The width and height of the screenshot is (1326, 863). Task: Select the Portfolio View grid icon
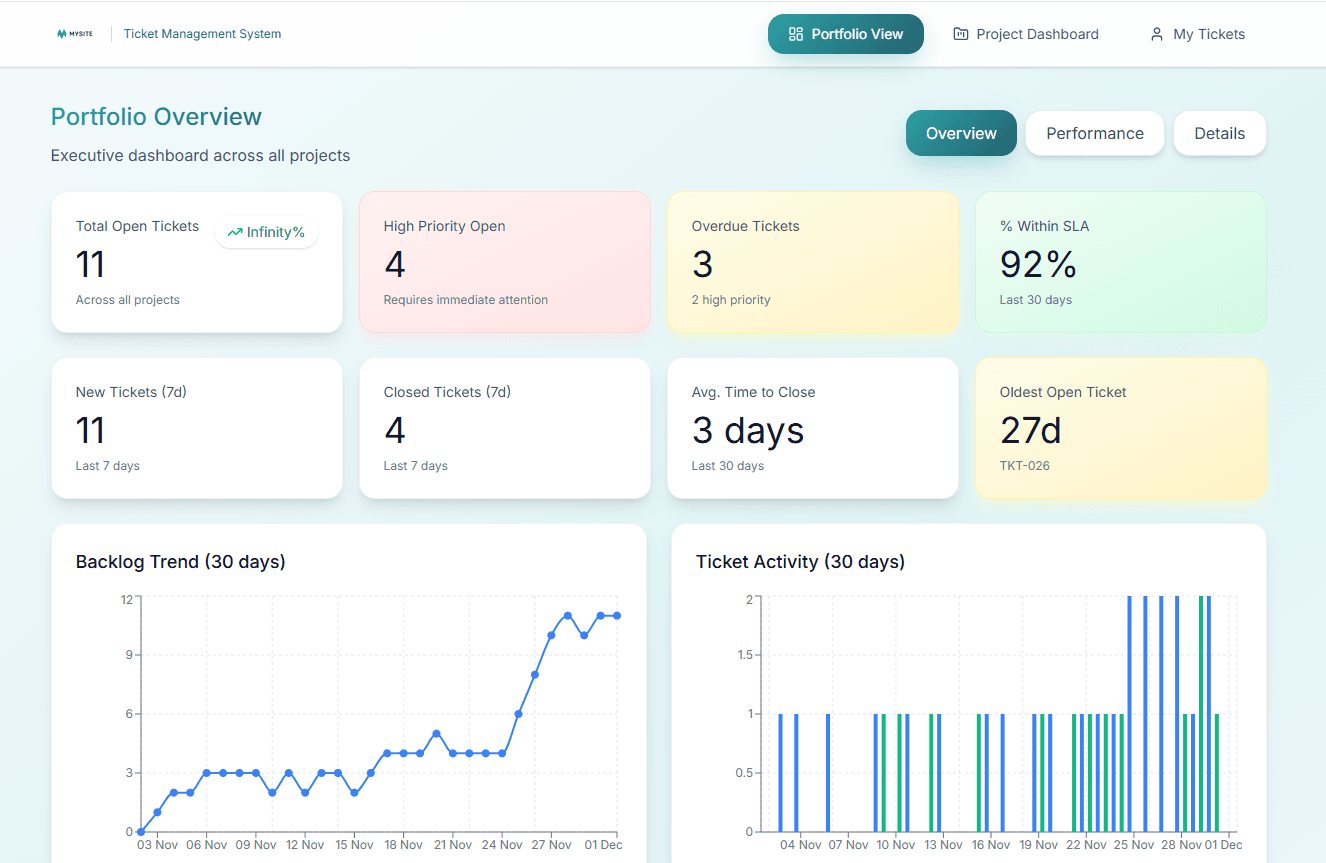pos(795,33)
